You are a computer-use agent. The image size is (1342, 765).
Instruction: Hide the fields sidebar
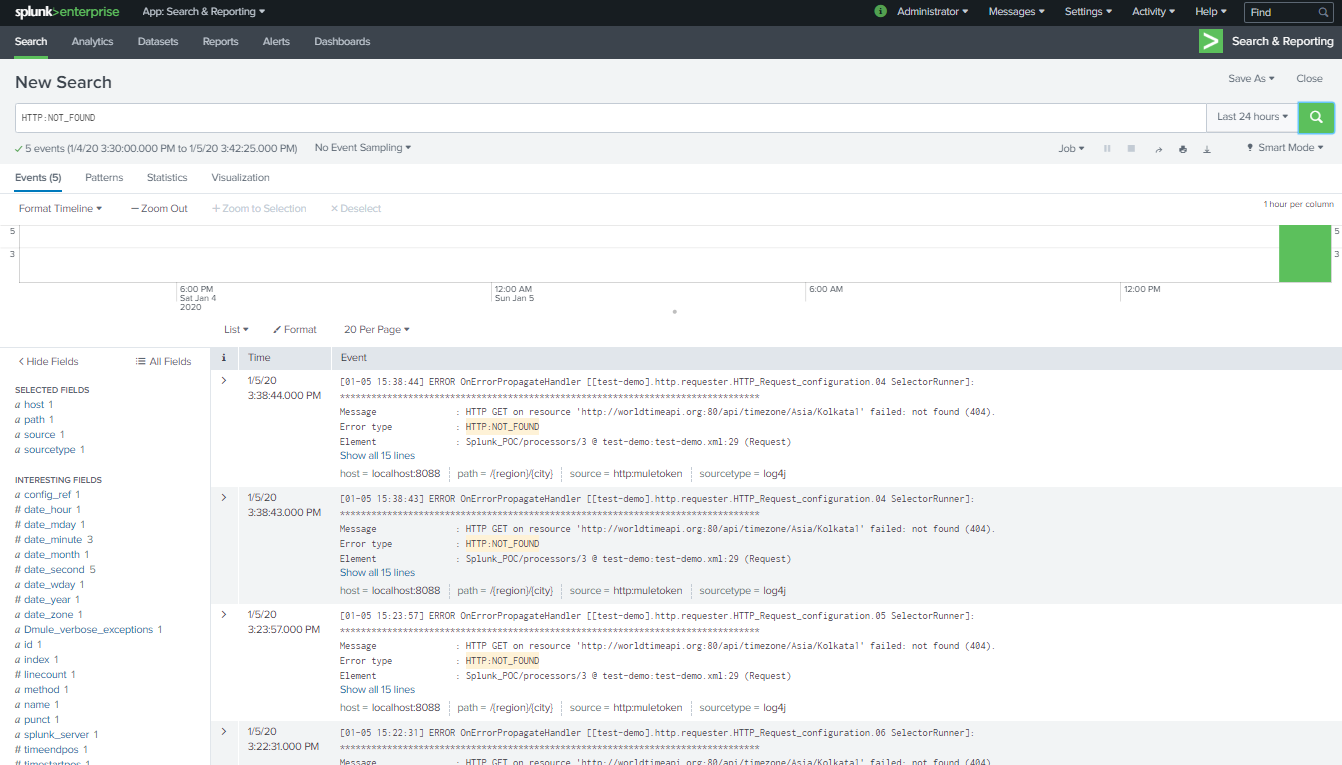(48, 361)
